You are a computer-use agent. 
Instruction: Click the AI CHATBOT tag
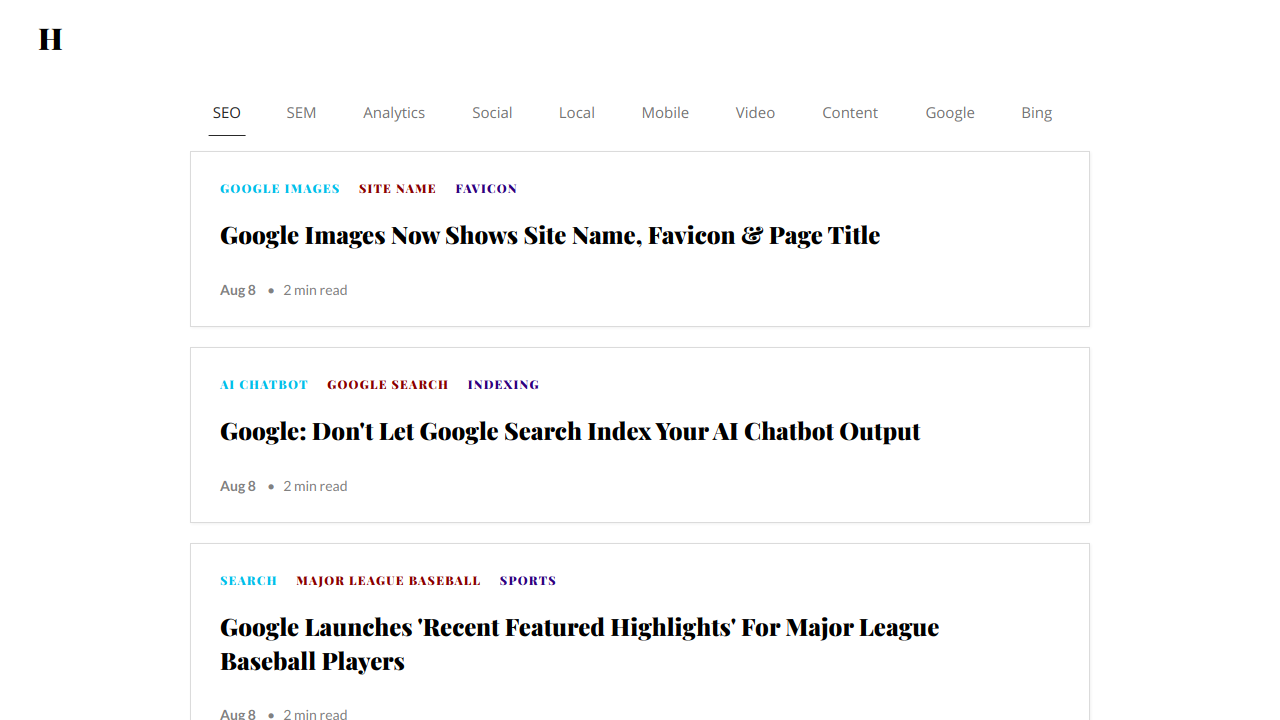click(x=264, y=385)
